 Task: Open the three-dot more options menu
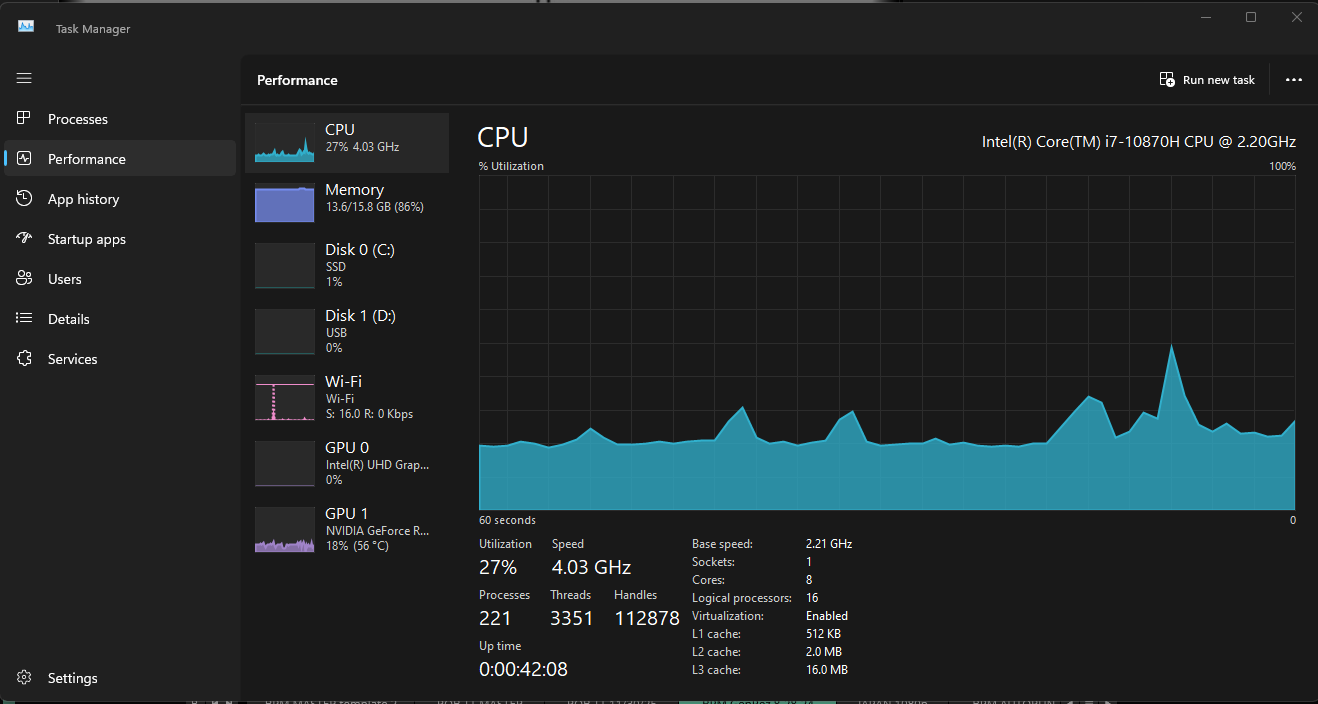(1293, 80)
